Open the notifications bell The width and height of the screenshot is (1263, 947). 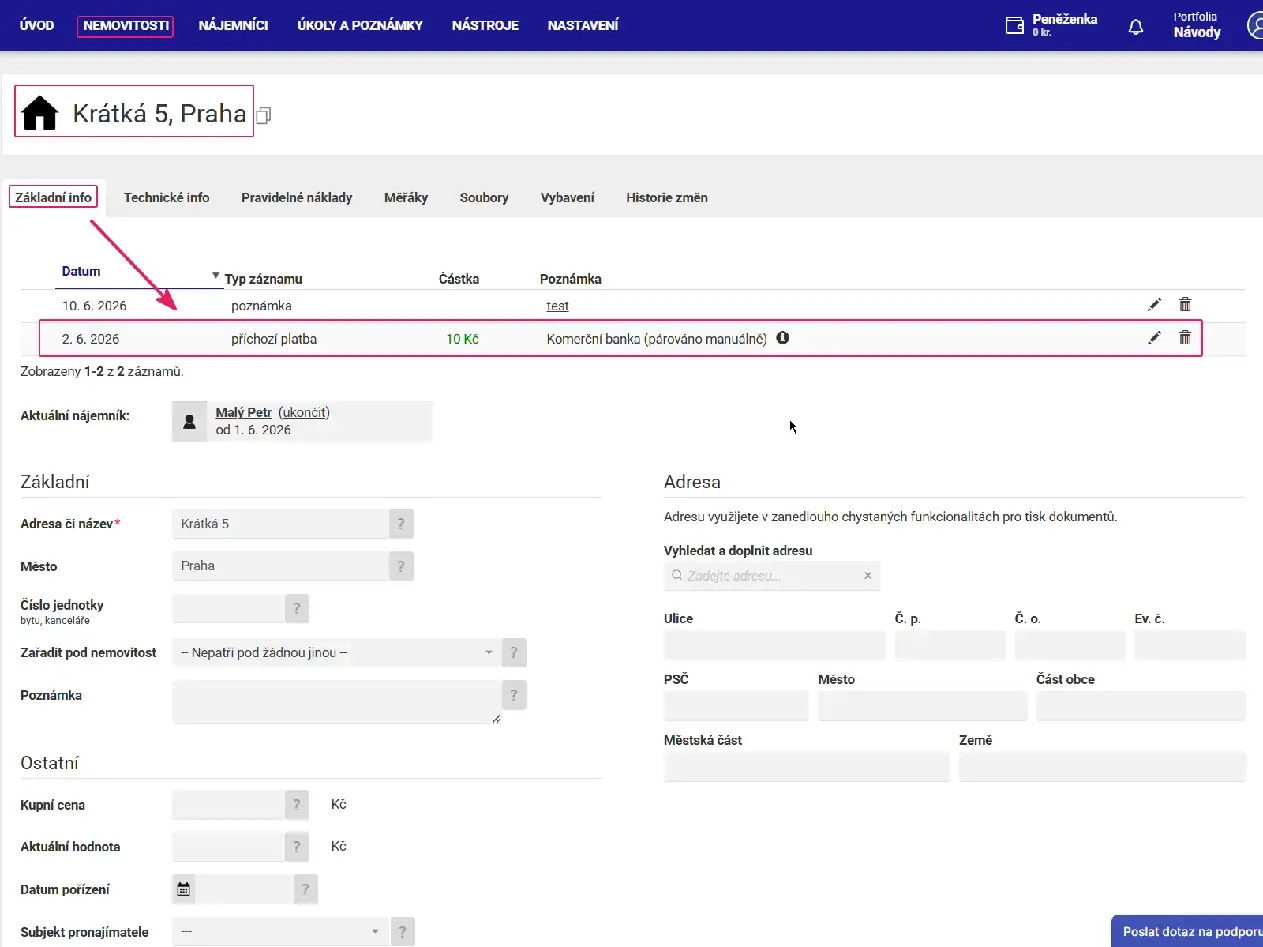(1135, 27)
